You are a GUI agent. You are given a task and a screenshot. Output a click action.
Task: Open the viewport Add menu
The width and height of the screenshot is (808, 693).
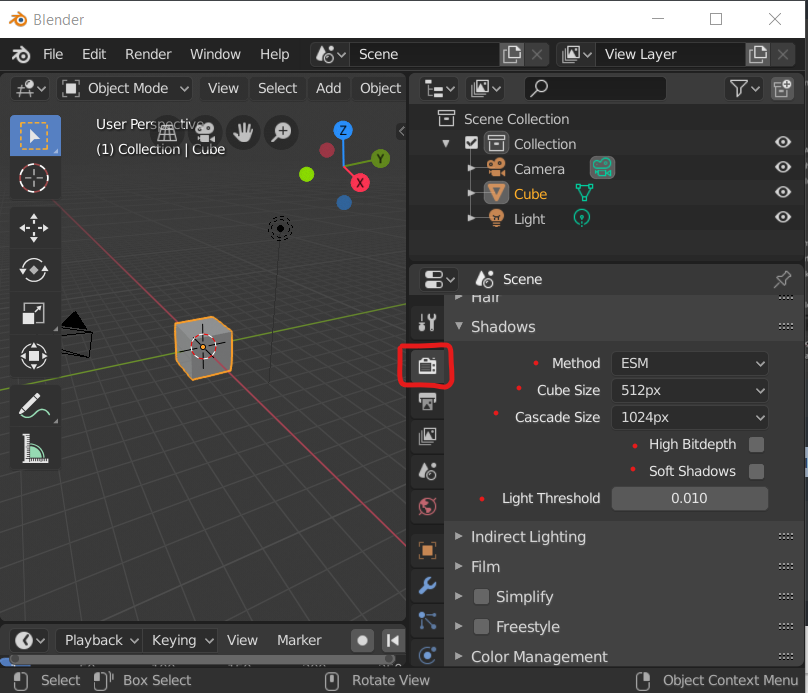coord(328,88)
